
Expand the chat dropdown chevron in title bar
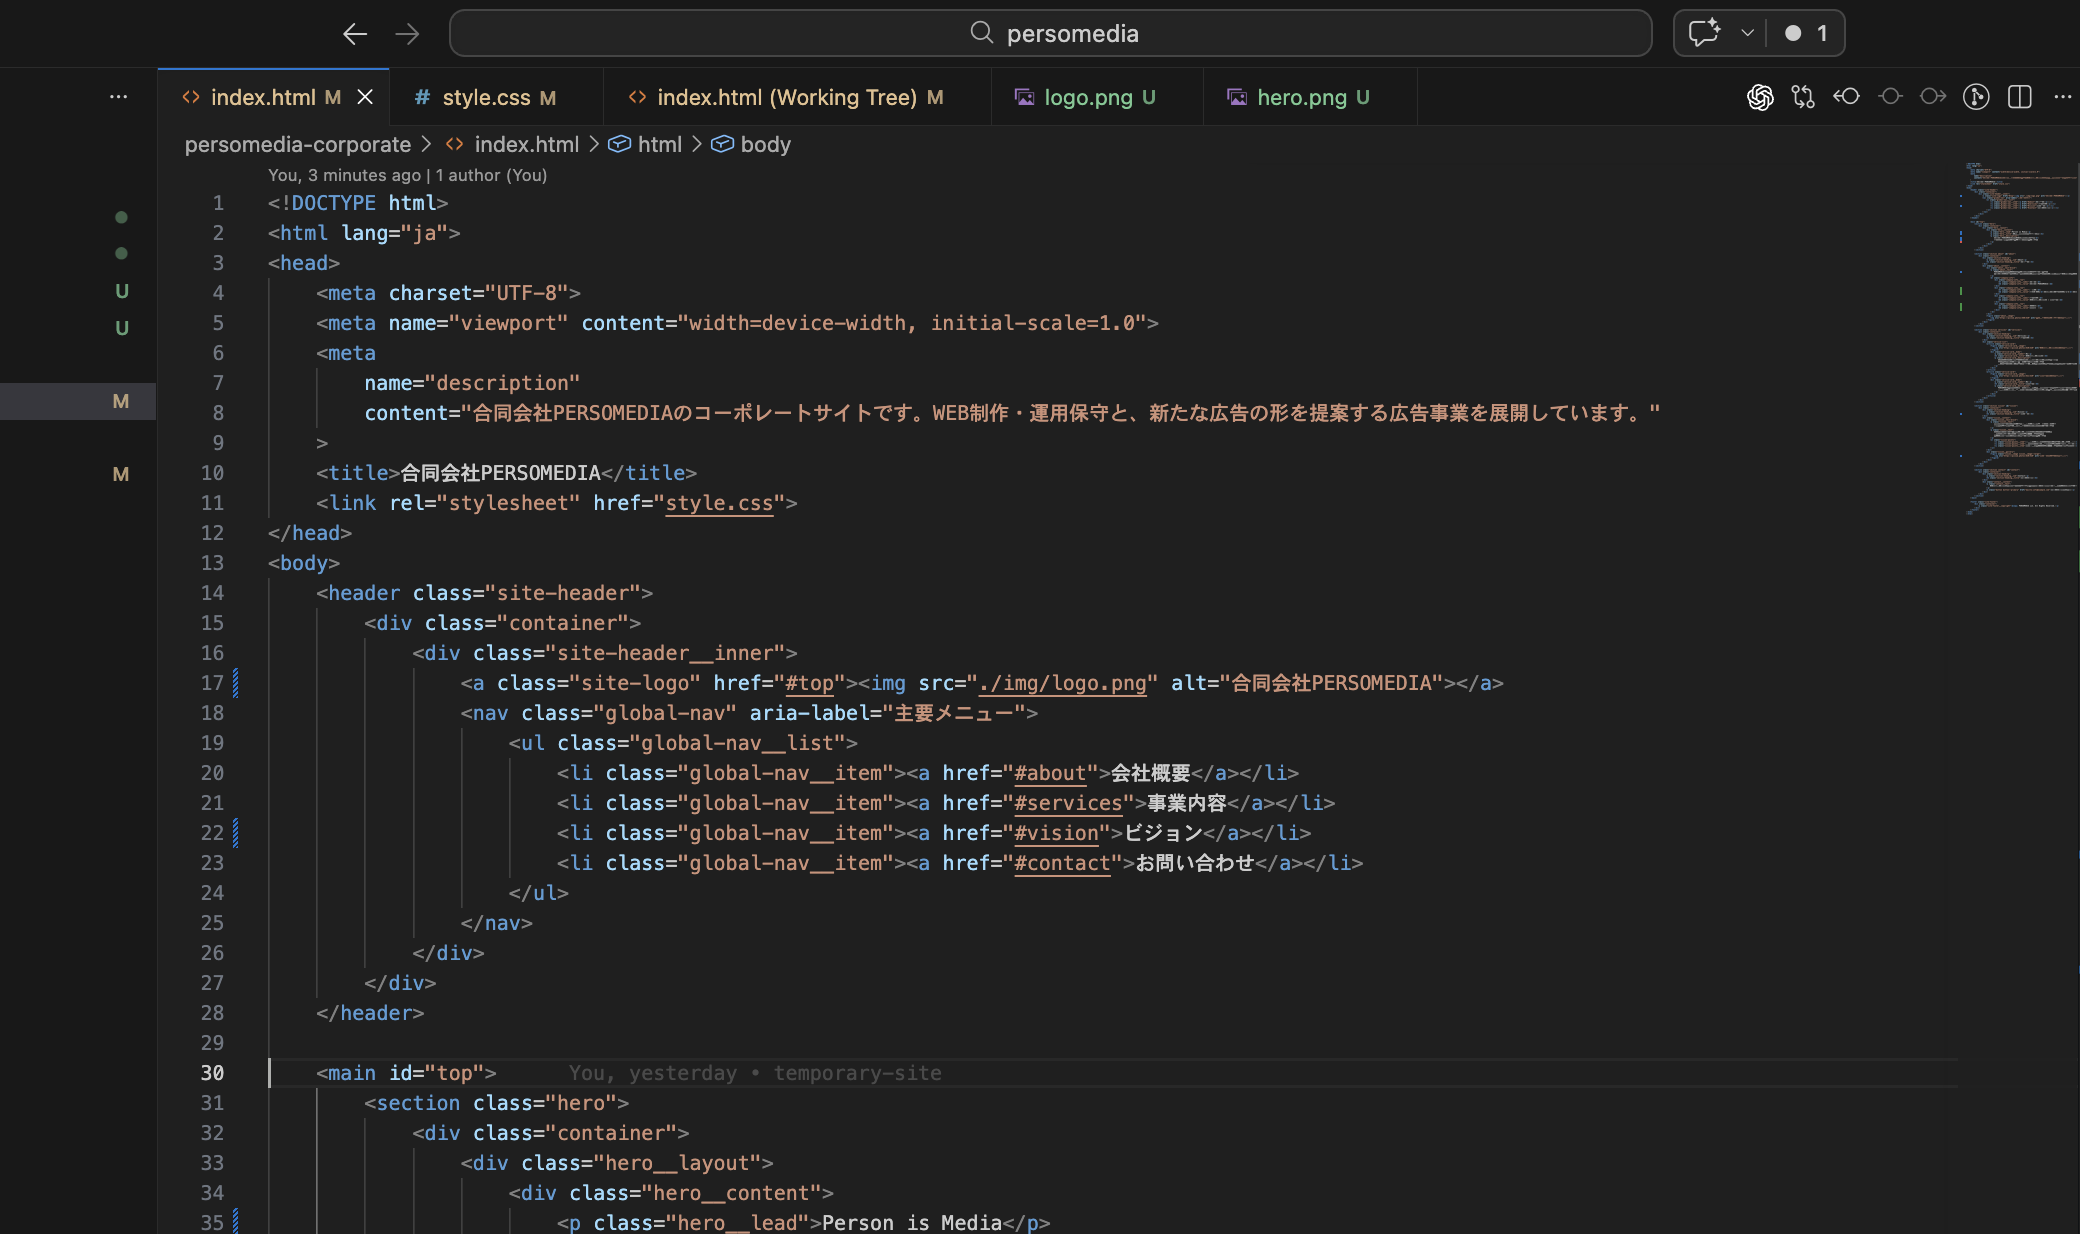point(1747,33)
